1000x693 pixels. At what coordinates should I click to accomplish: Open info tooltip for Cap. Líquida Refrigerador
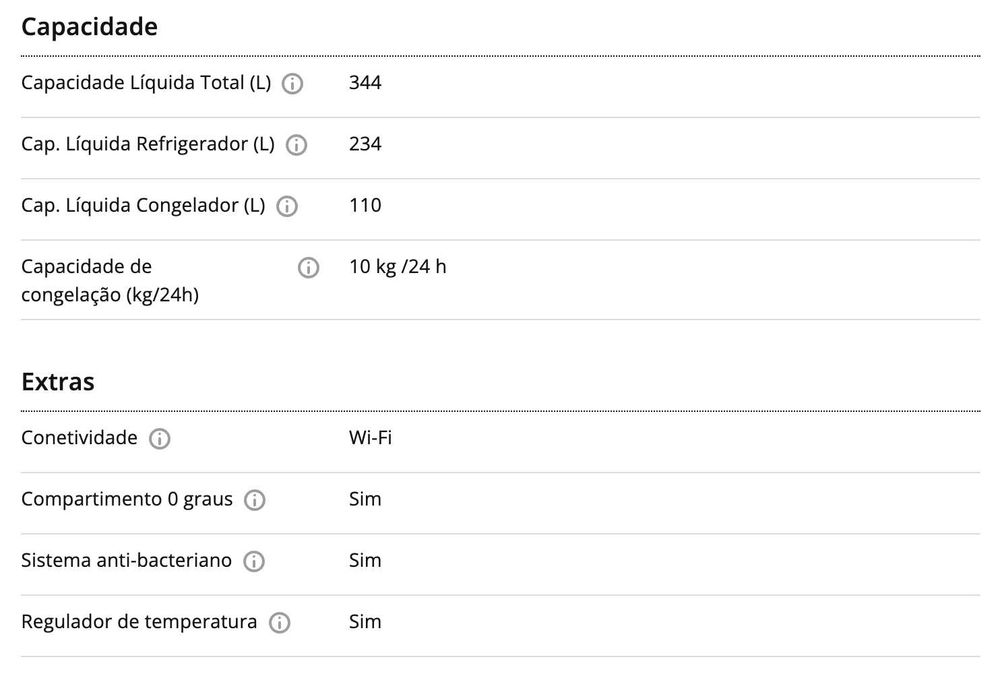pos(296,145)
